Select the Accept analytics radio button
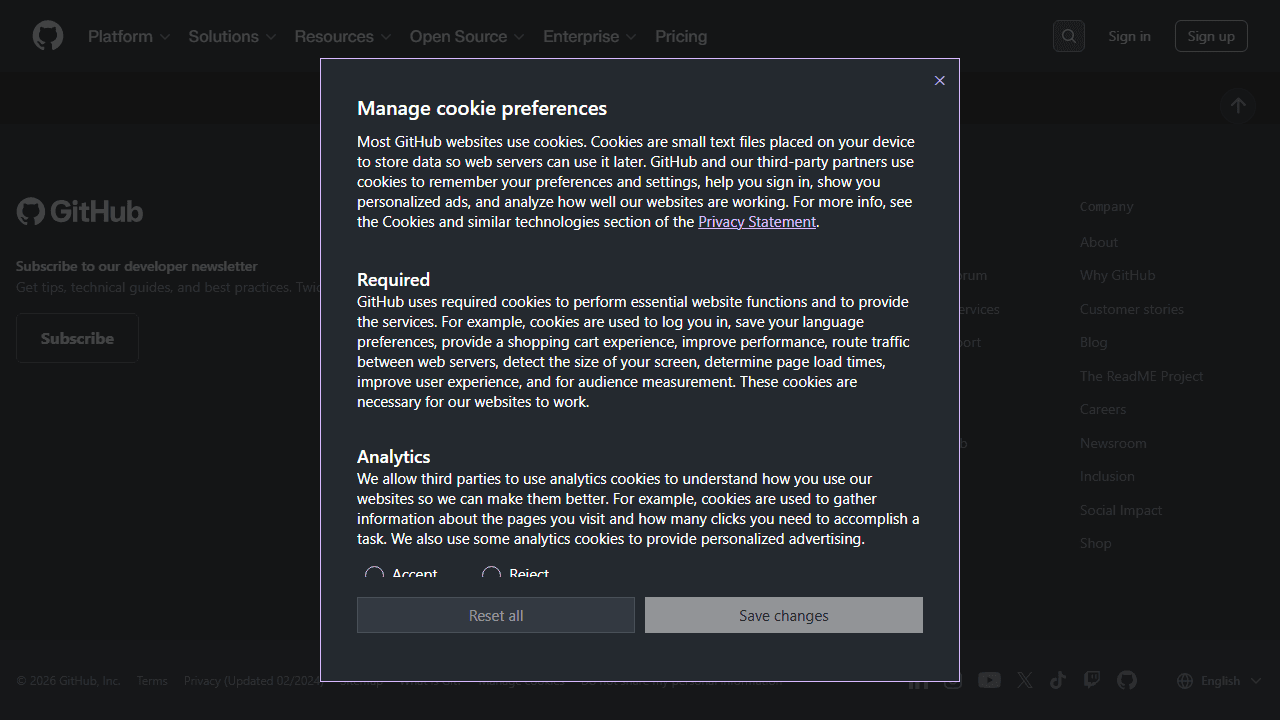The width and height of the screenshot is (1280, 720). point(374,574)
